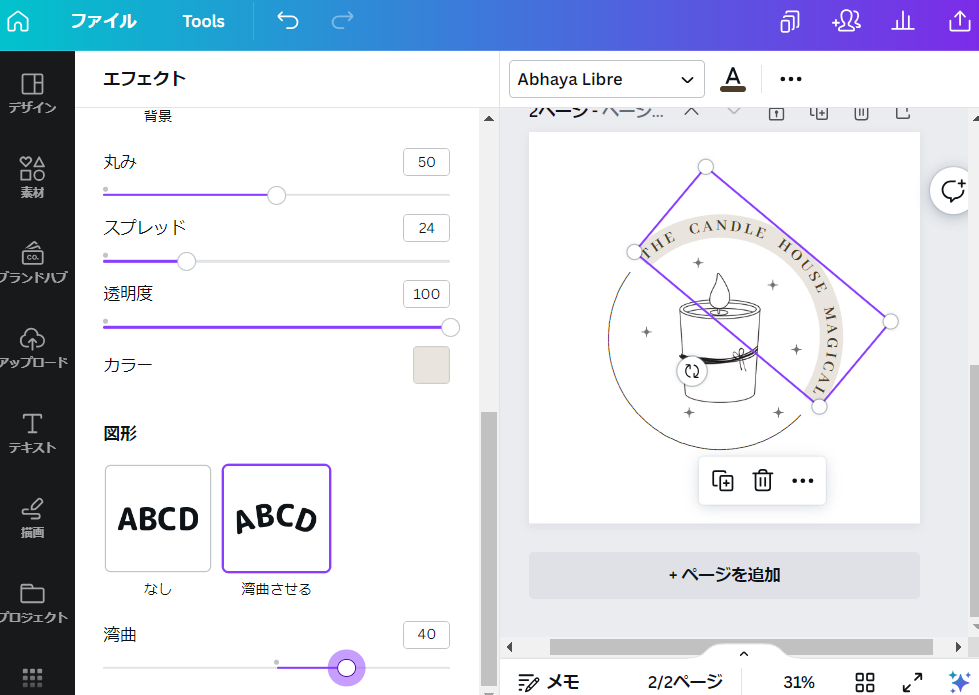Viewport: 979px width, 695px height.
Task: Duplicate the selected element in the floating toolbar
Action: pos(723,481)
